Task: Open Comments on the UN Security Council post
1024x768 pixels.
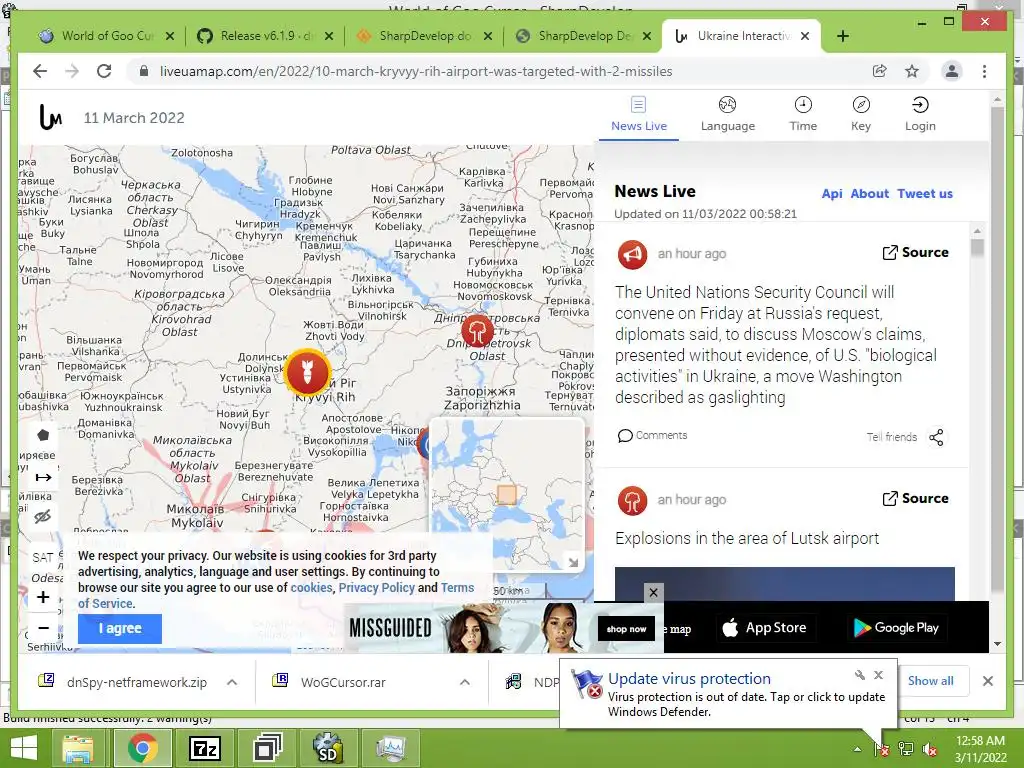Action: 652,435
